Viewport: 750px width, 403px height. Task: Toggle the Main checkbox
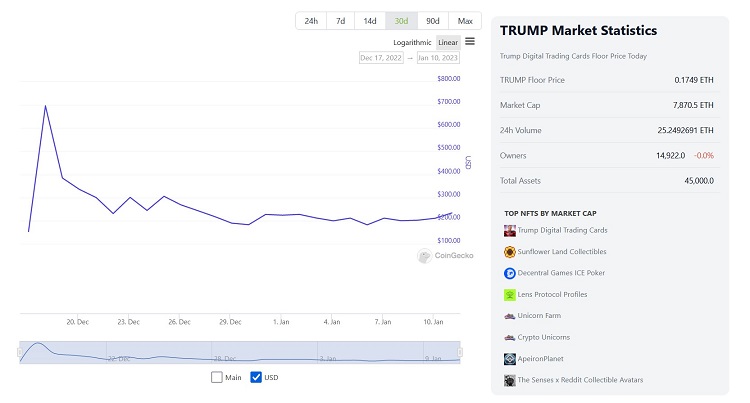click(x=217, y=377)
